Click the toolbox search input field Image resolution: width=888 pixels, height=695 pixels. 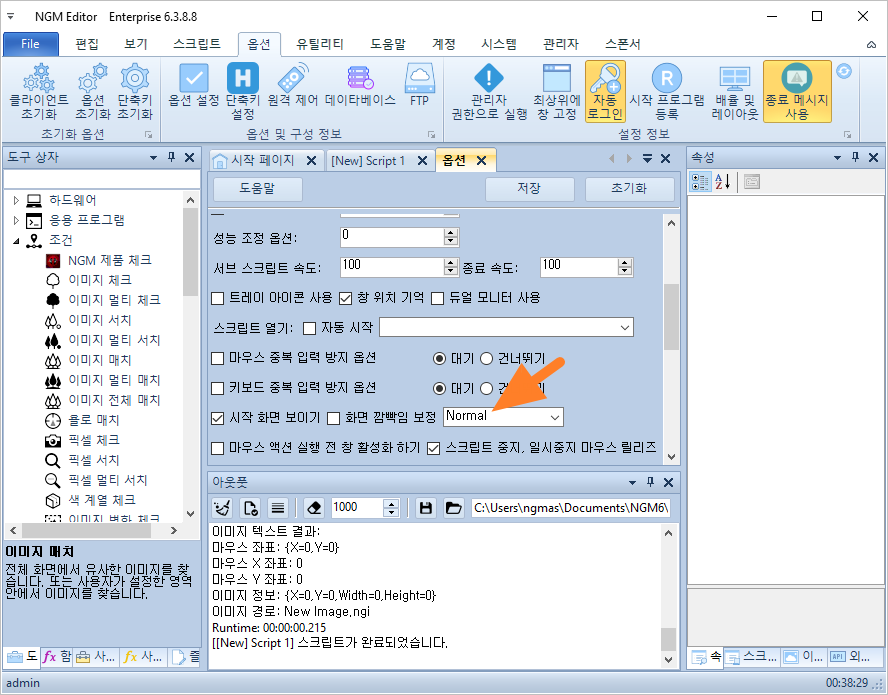[x=102, y=179]
